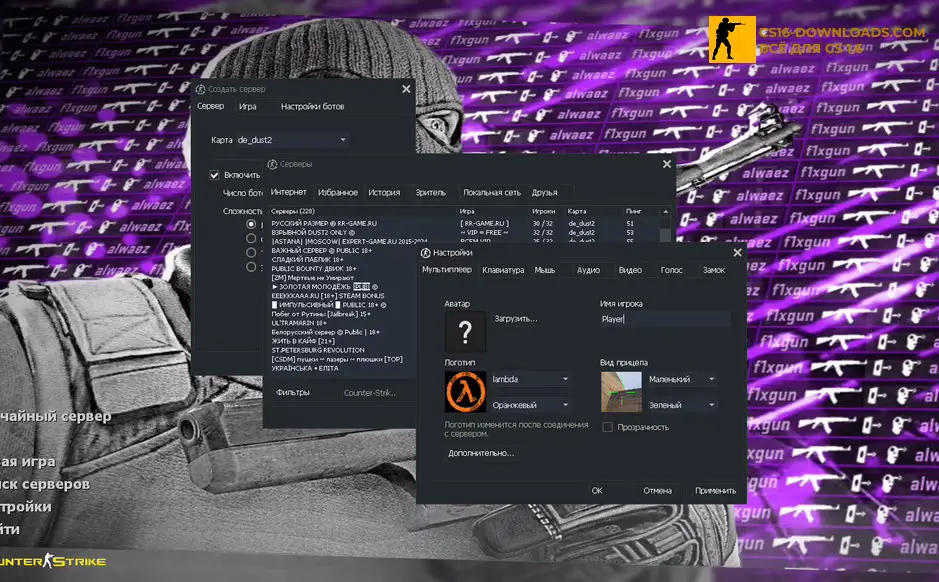
Task: Open the Маленький crosshair size dropdown
Action: point(682,380)
